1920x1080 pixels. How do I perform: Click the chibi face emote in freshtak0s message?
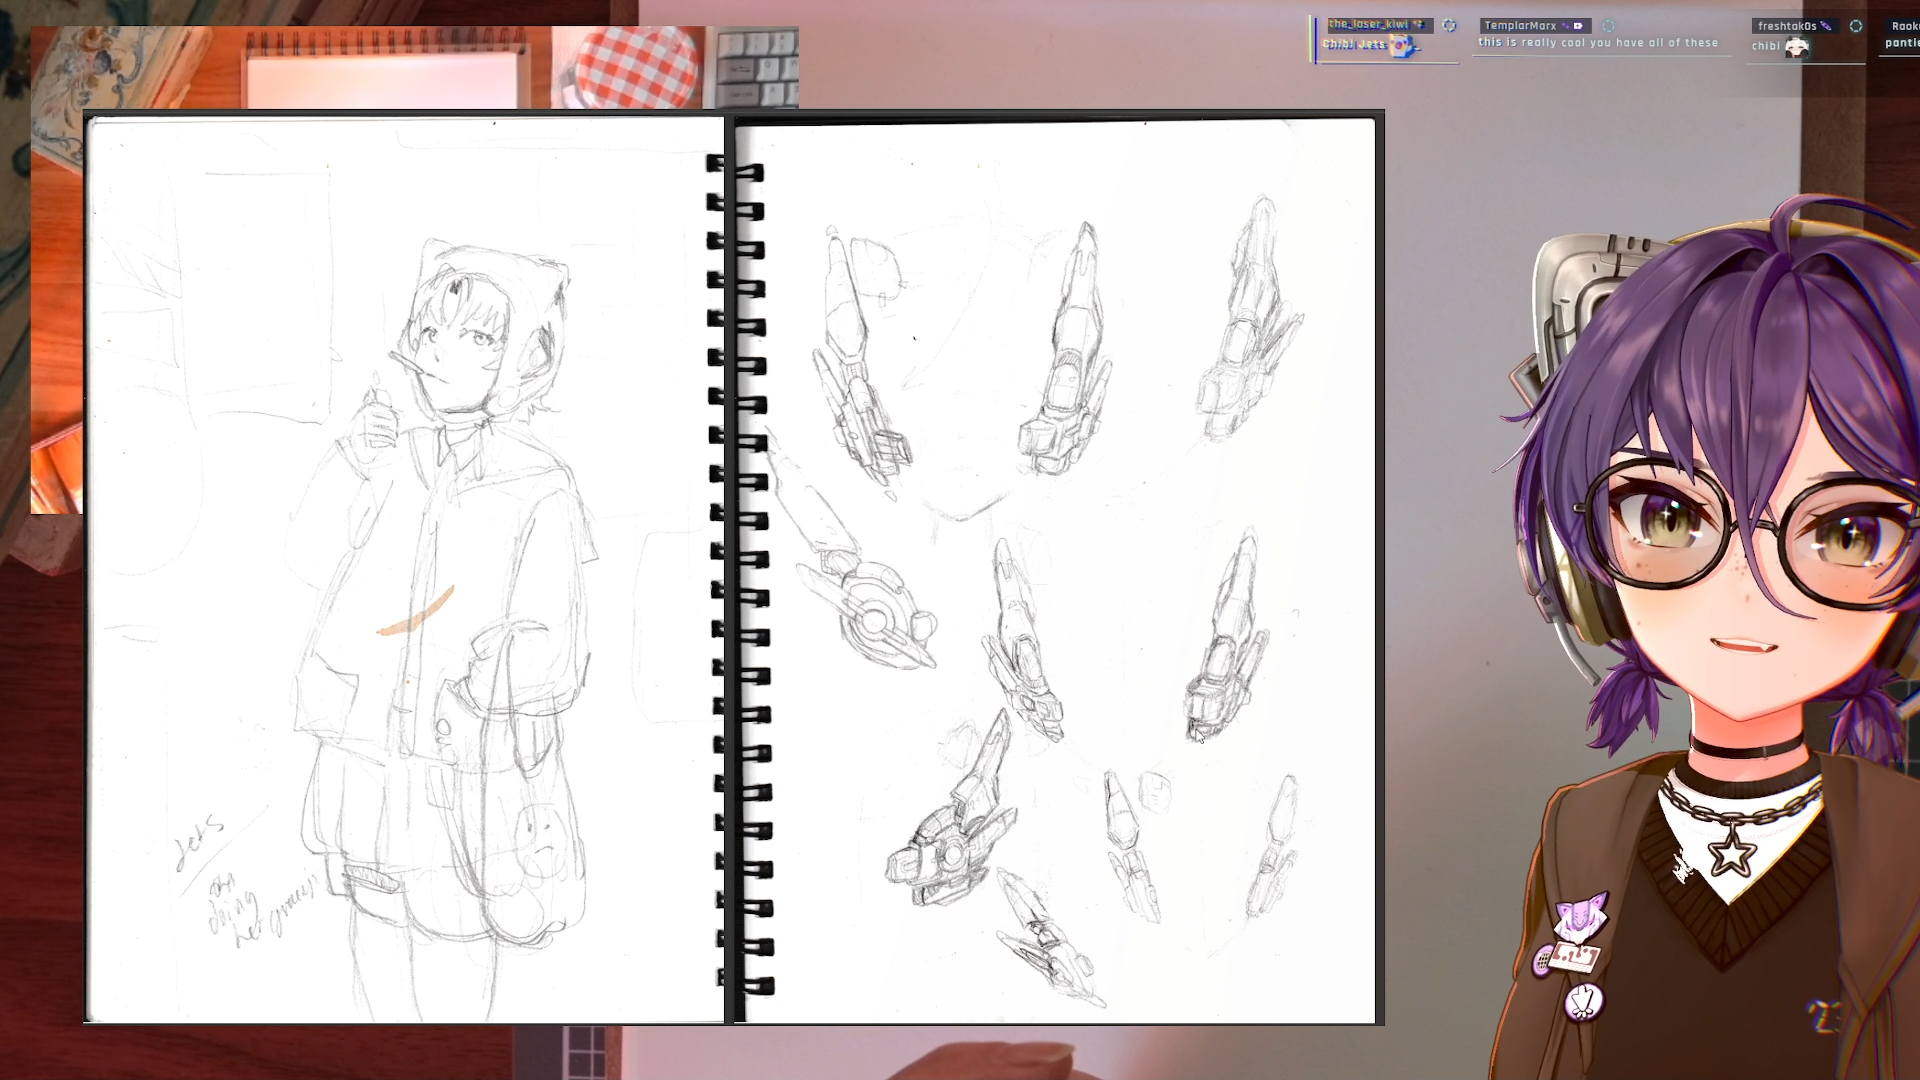[x=1798, y=47]
